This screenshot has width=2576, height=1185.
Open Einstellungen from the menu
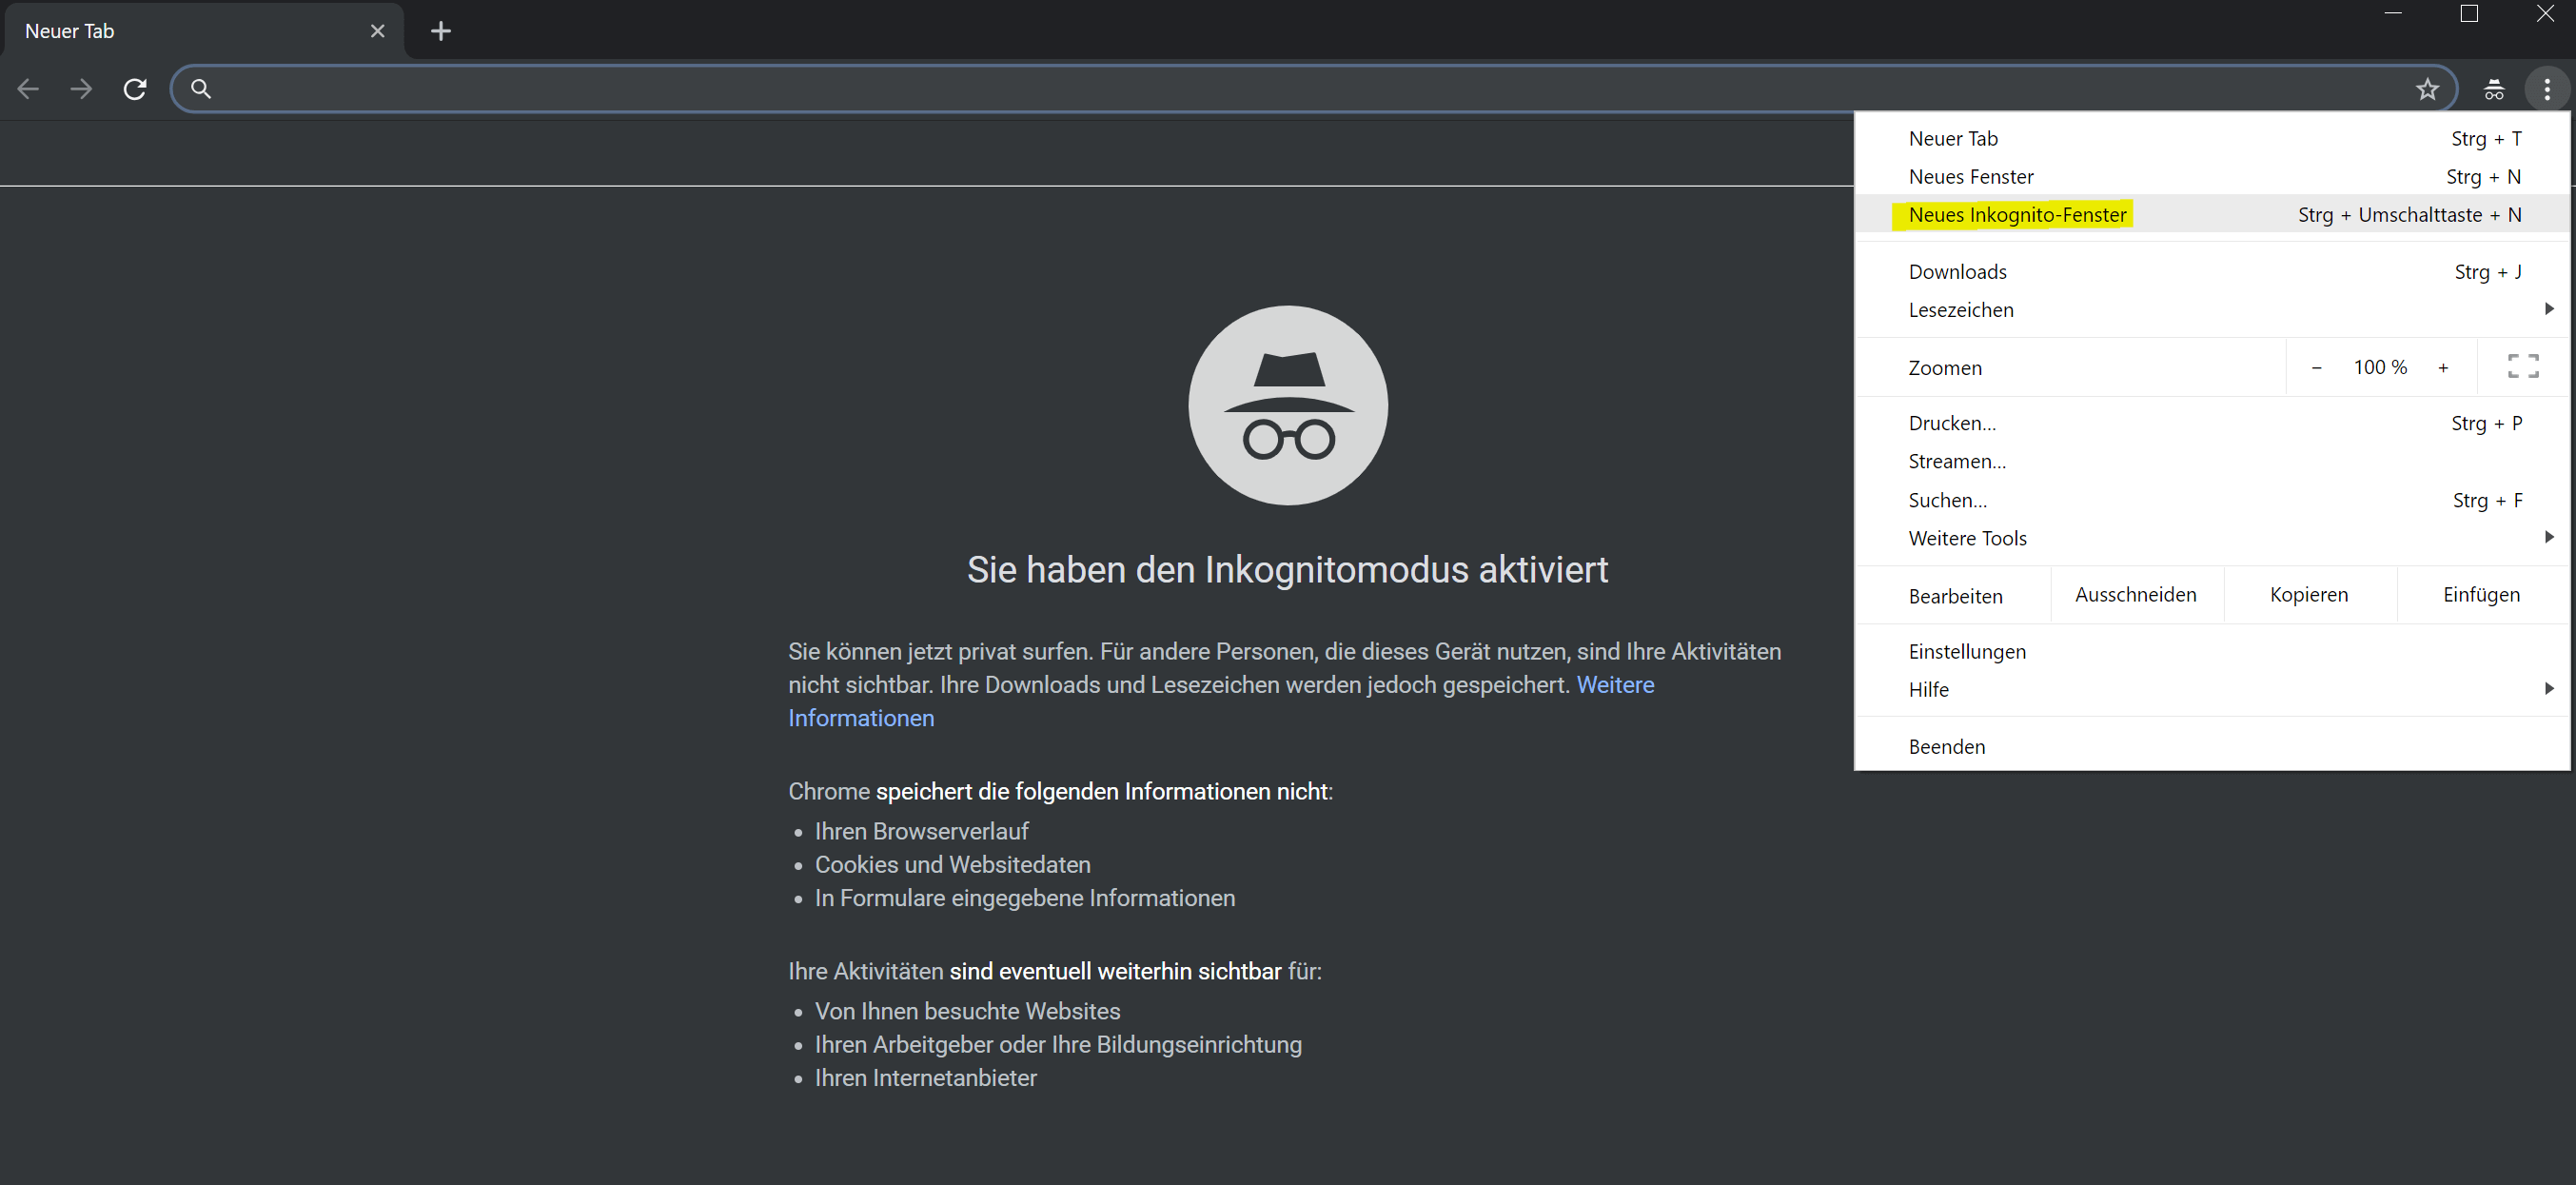[x=2212, y=651]
